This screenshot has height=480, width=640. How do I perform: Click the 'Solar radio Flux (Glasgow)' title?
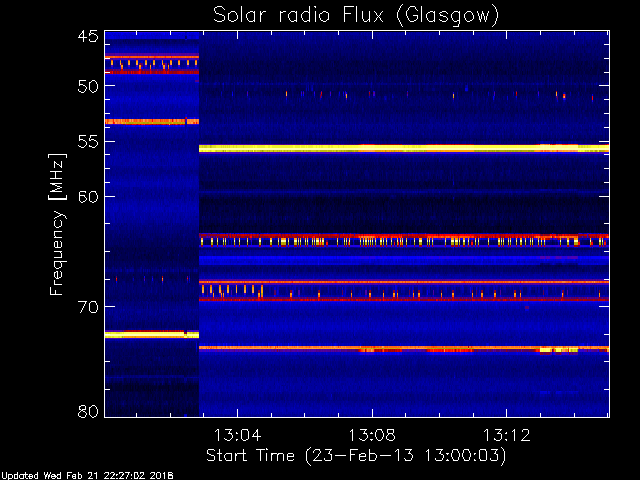click(356, 16)
